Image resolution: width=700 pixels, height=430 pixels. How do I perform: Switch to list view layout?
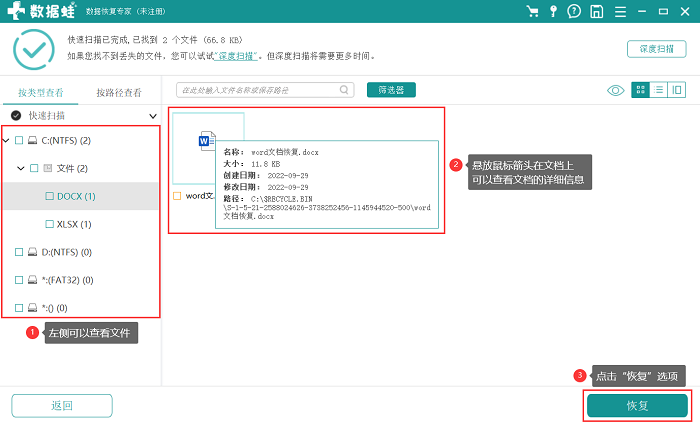click(x=658, y=90)
